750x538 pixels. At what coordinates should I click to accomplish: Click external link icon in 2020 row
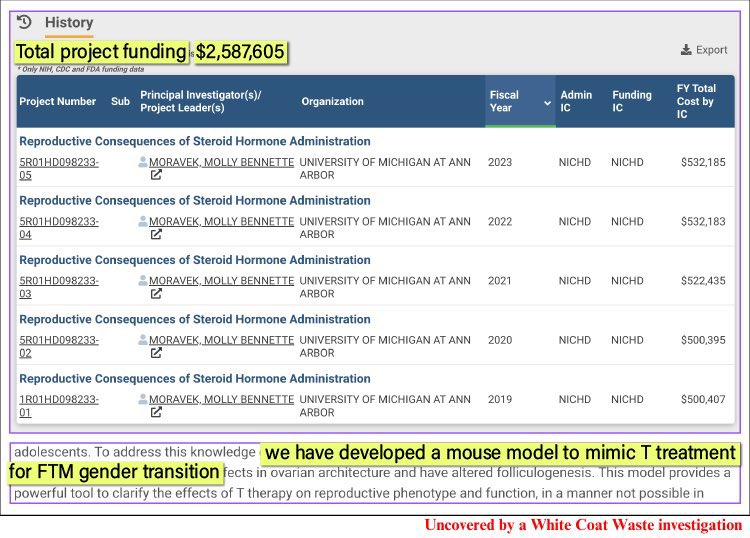pos(156,353)
